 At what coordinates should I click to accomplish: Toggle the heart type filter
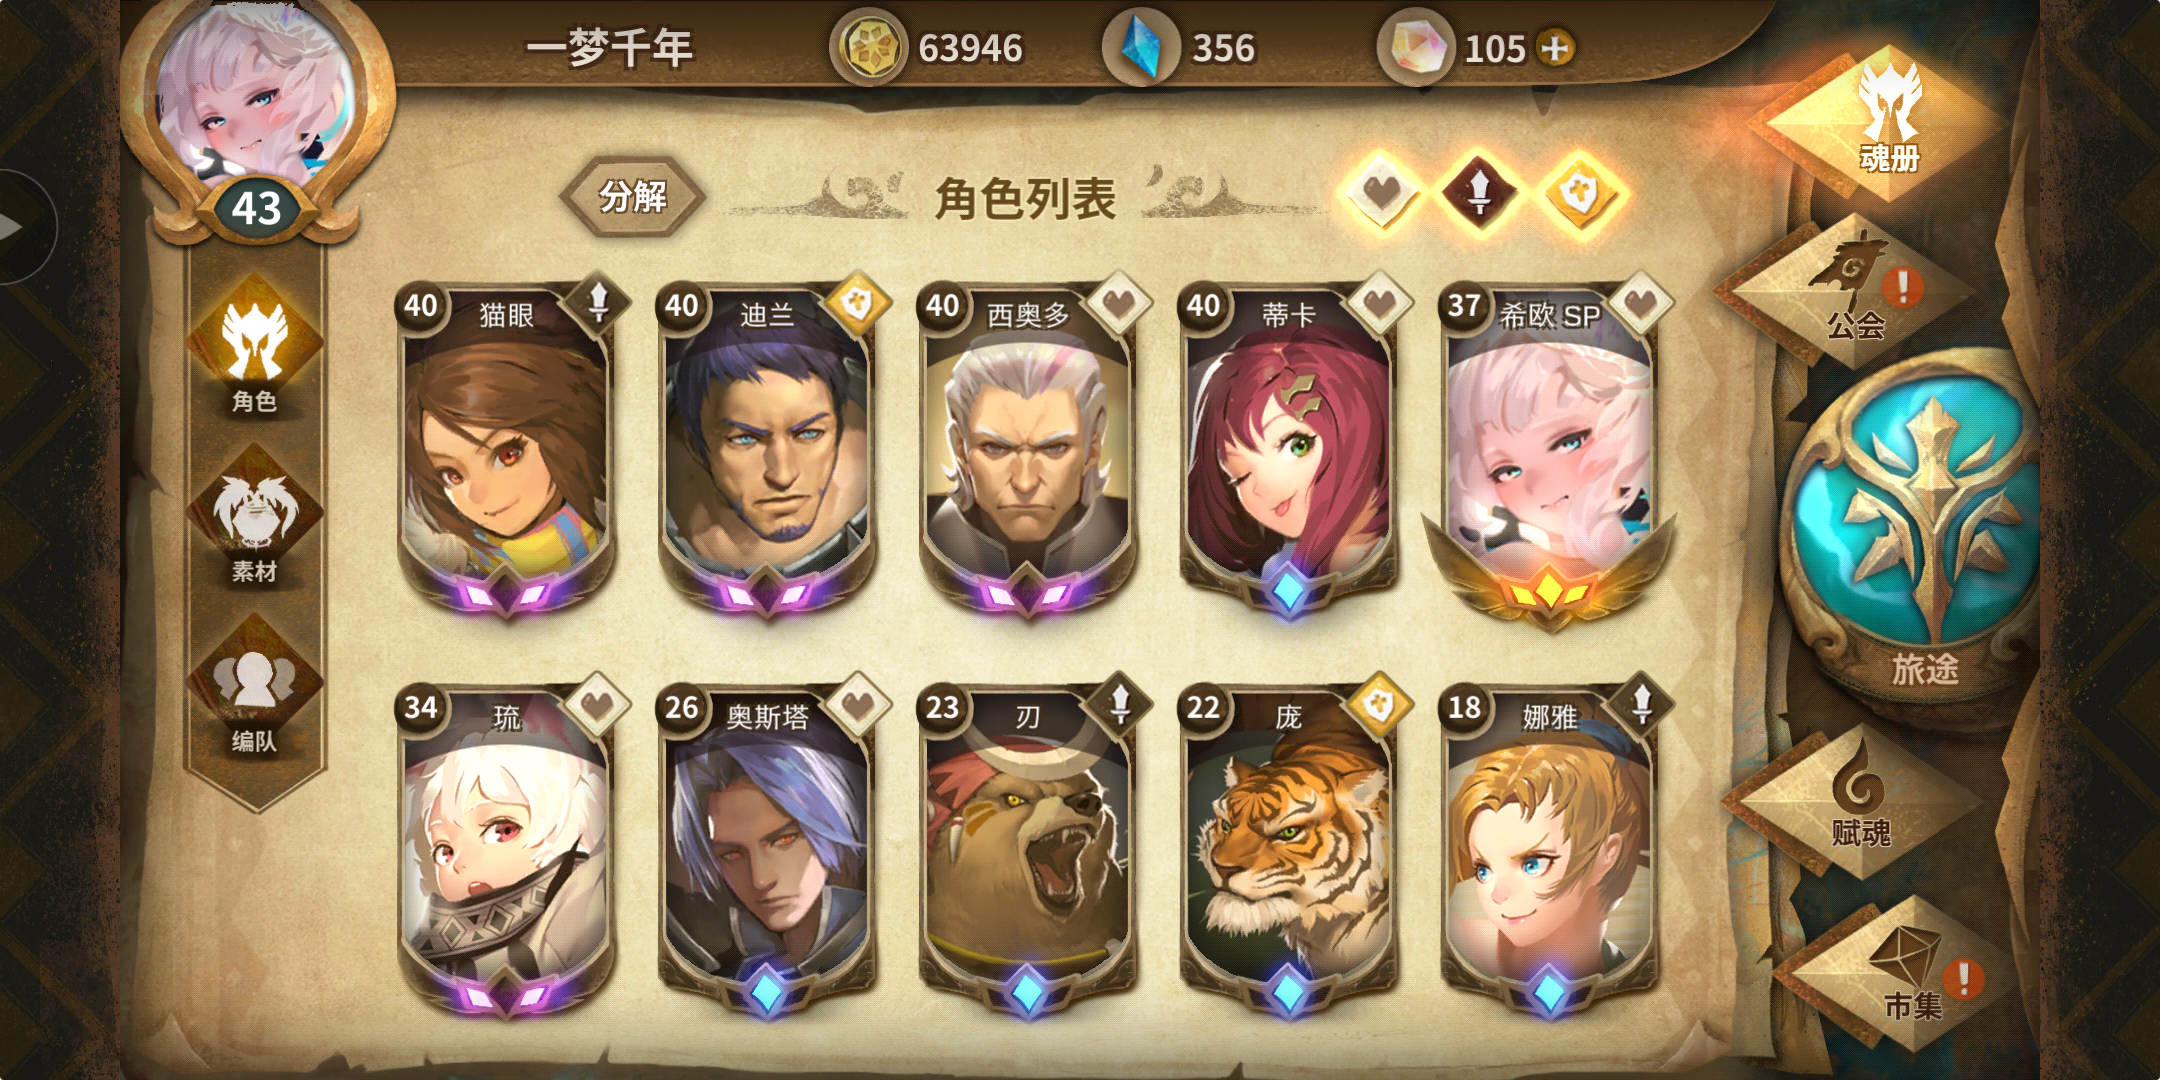[1382, 192]
